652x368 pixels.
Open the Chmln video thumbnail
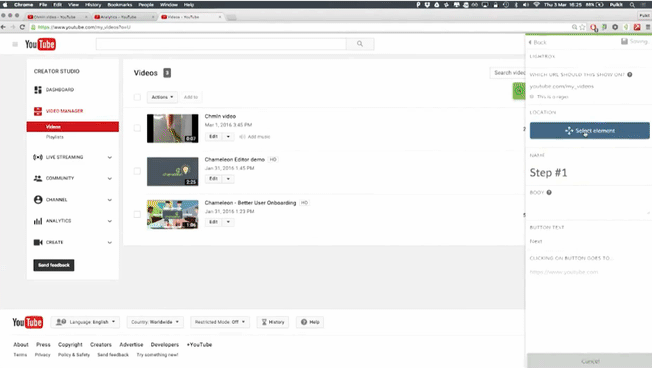tap(173, 128)
